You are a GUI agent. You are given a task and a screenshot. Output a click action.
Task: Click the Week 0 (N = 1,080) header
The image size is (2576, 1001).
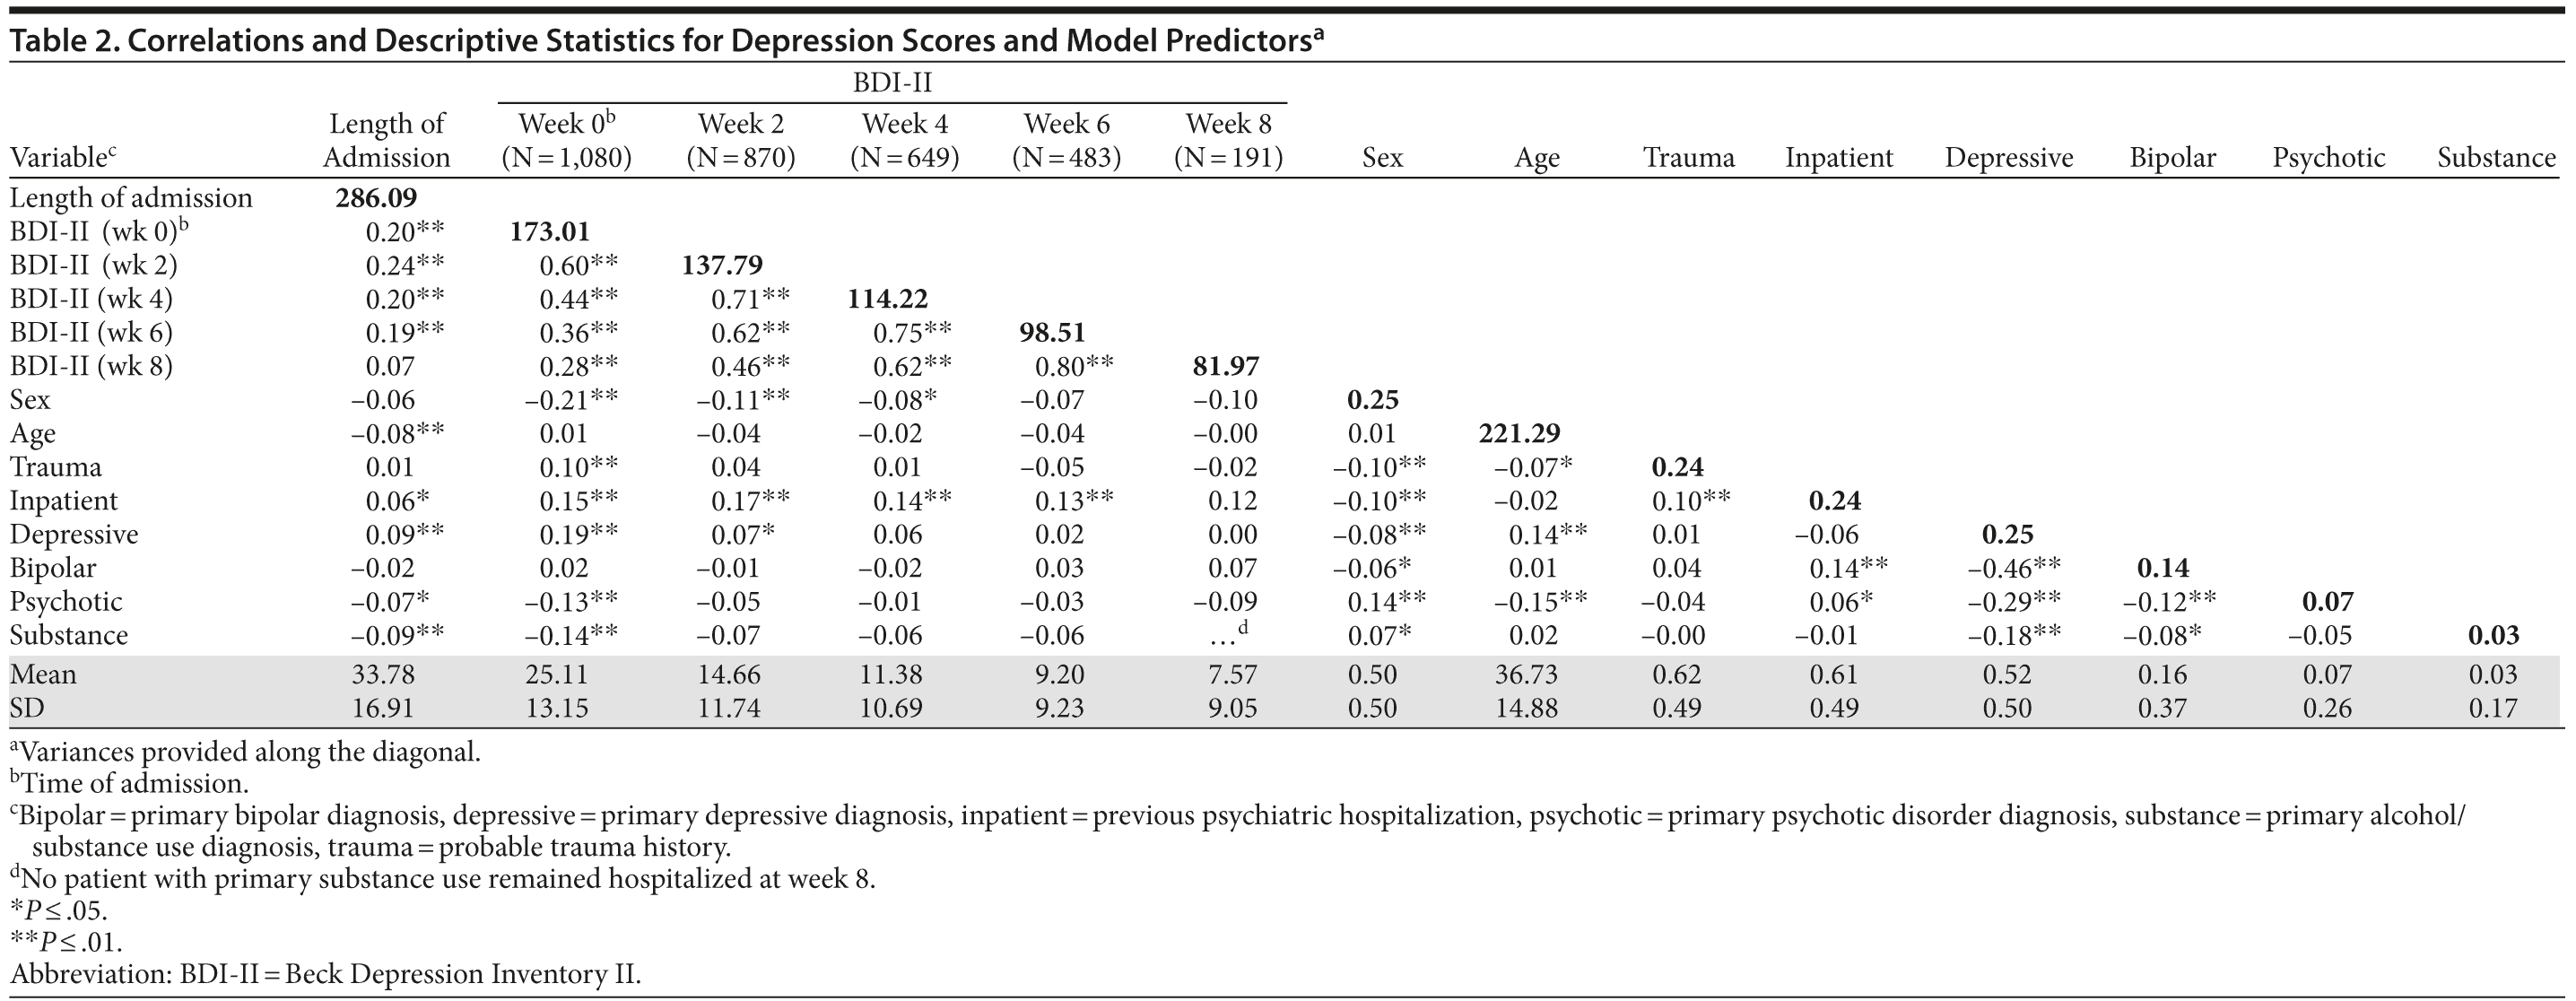pos(566,140)
